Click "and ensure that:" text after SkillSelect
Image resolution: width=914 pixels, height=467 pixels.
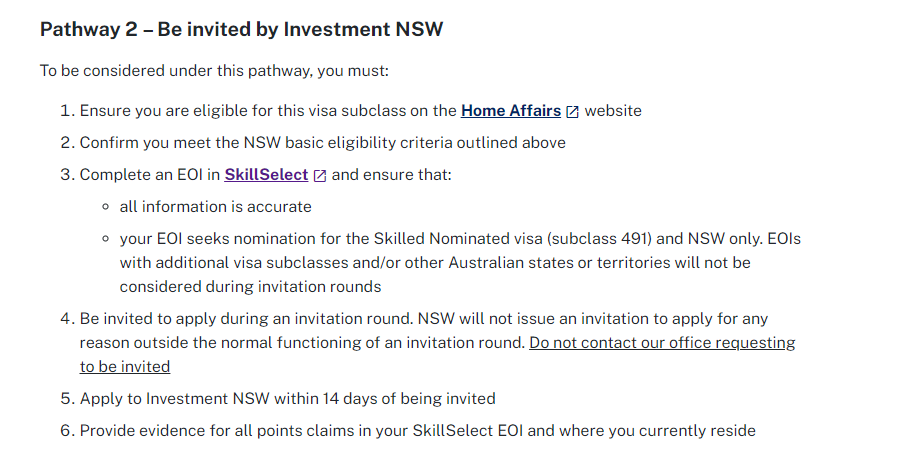point(392,175)
